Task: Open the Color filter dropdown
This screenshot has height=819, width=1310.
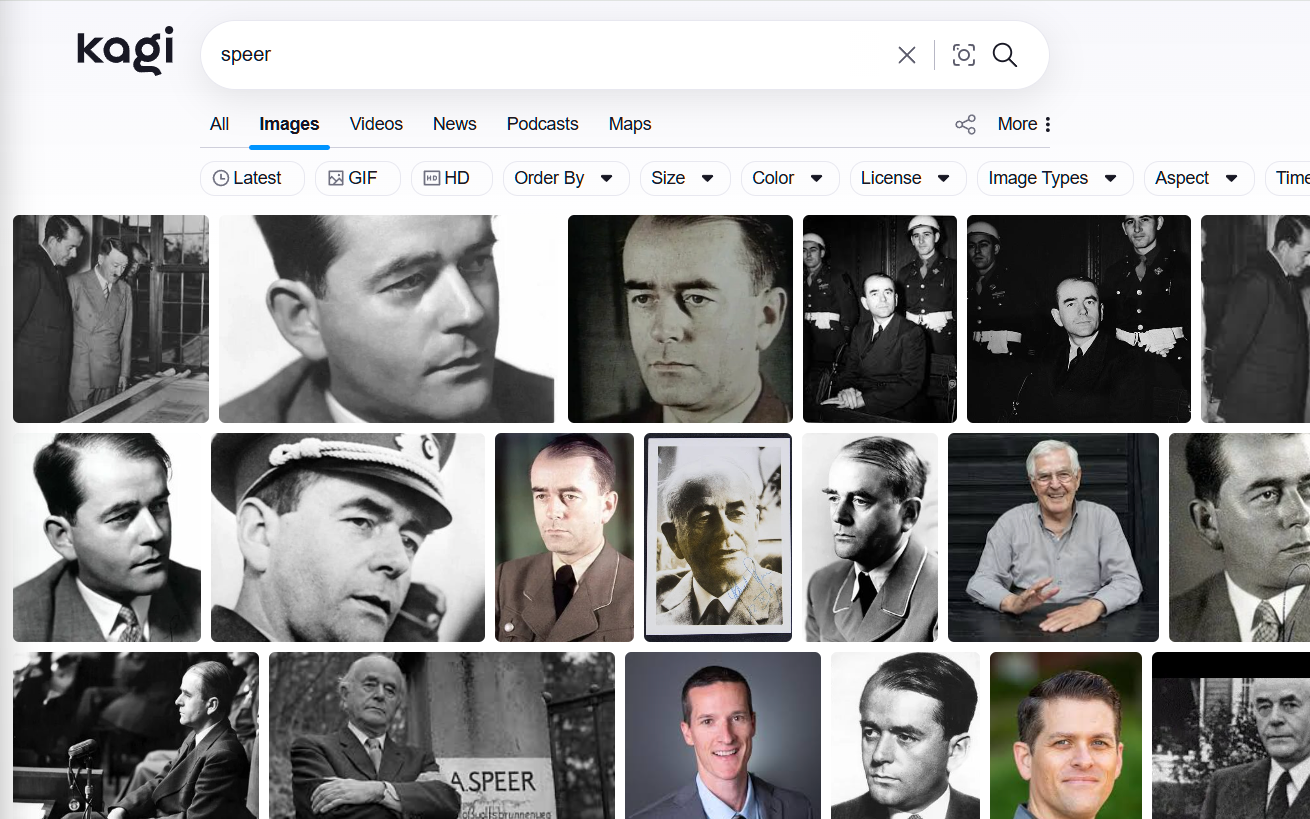Action: click(788, 178)
